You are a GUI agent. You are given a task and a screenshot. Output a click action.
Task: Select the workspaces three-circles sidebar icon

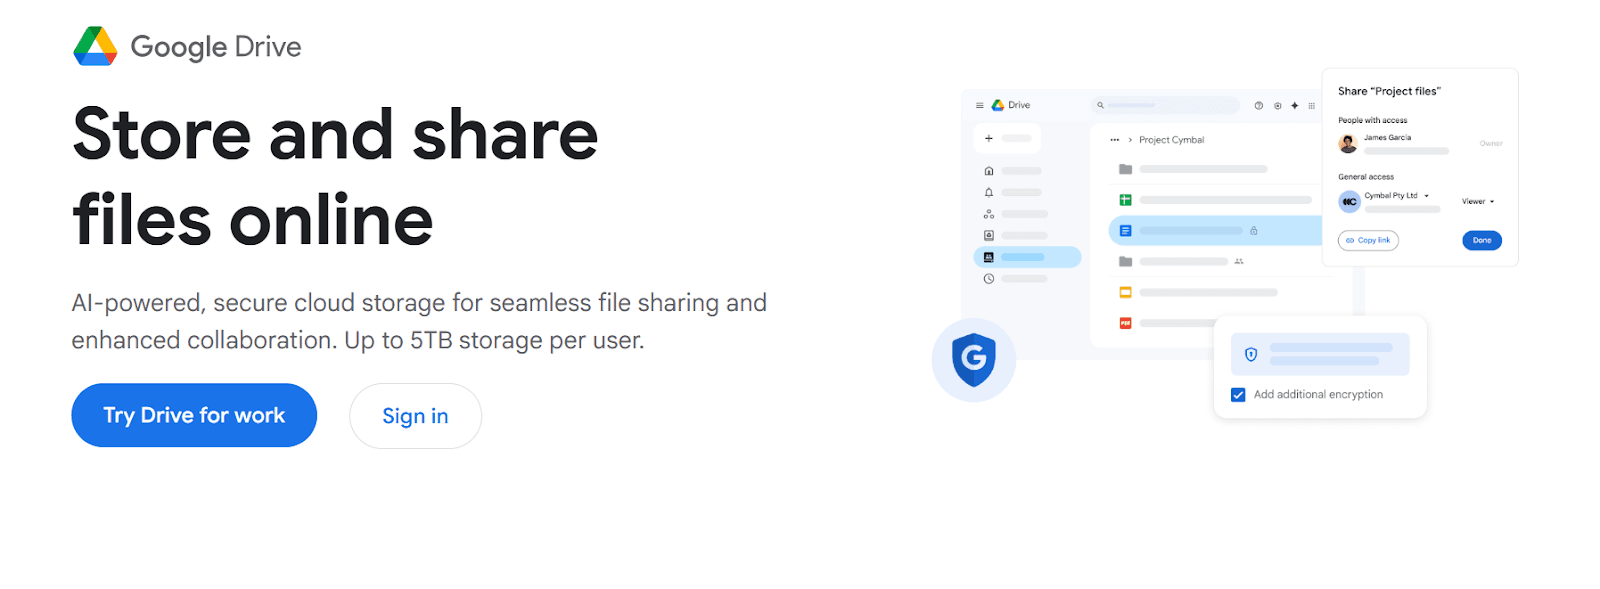pos(989,214)
